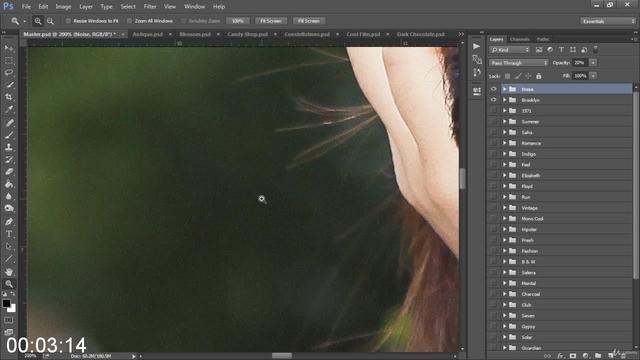Click the foreground color swatch
This screenshot has height=360, width=640.
6,303
